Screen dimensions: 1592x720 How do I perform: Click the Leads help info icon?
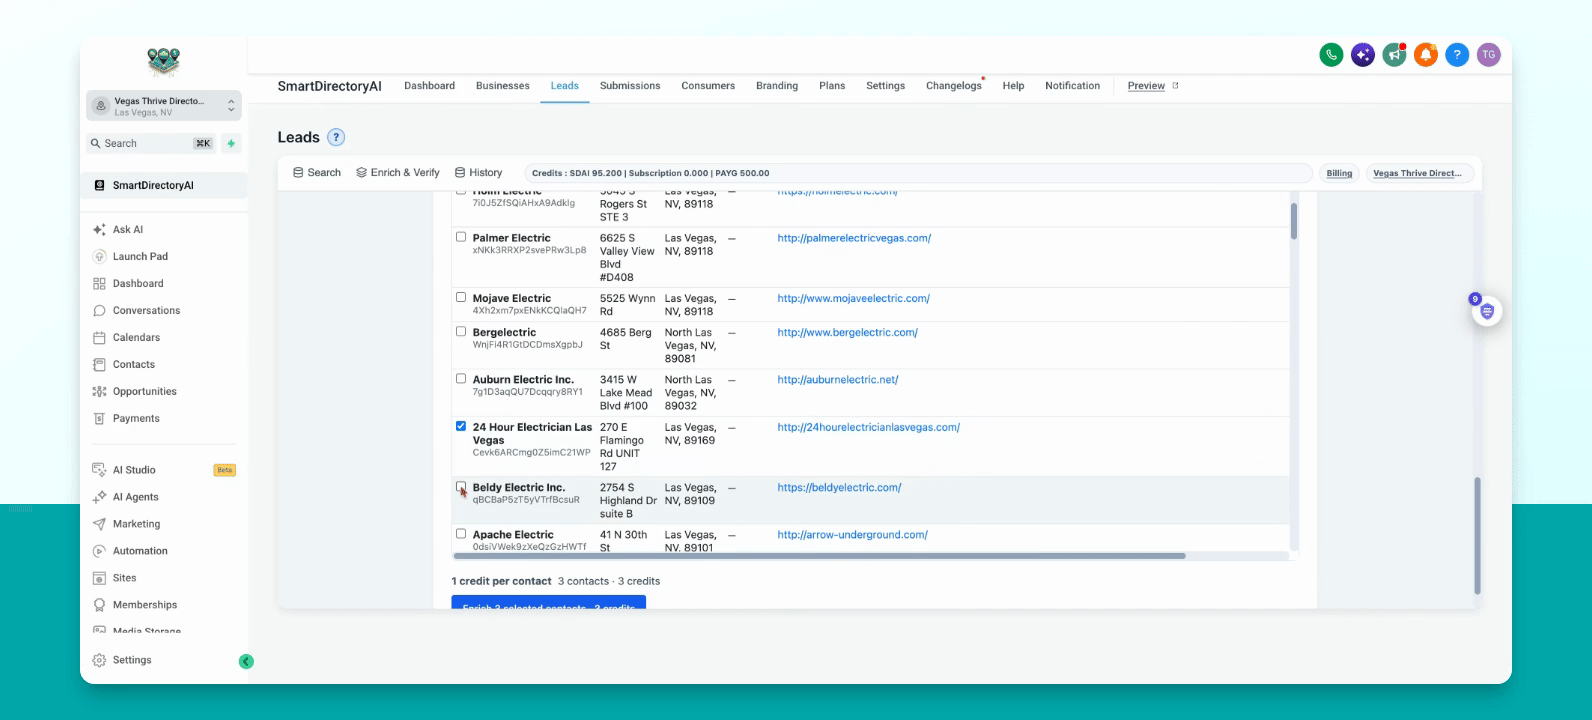(x=336, y=137)
